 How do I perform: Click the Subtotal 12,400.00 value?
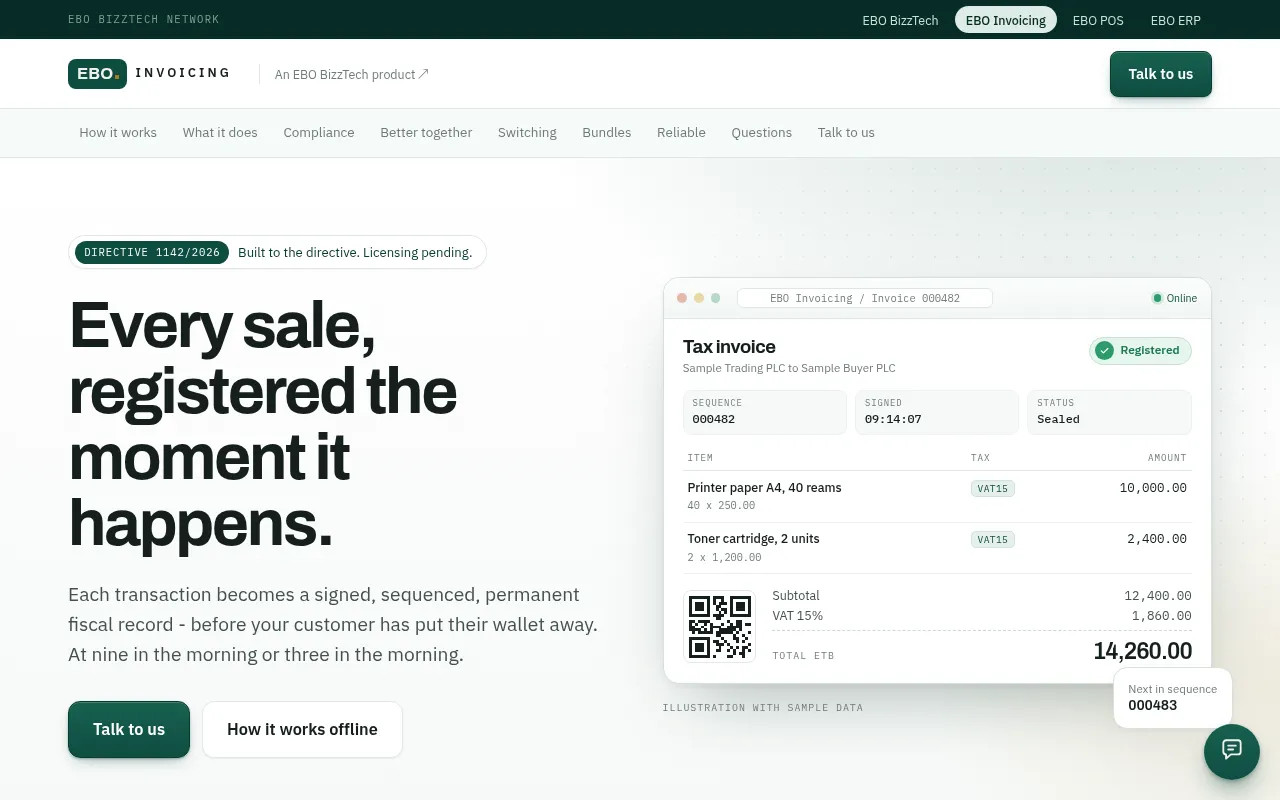click(1158, 596)
